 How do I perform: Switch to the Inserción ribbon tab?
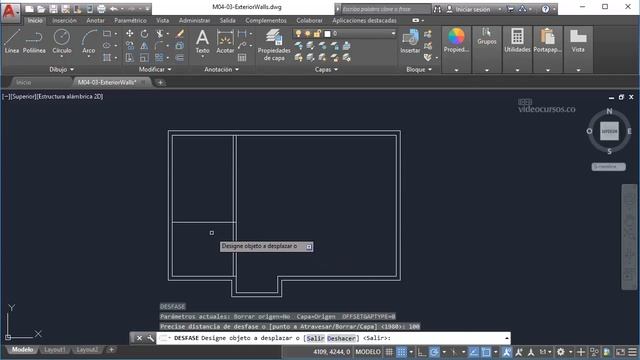coord(64,20)
